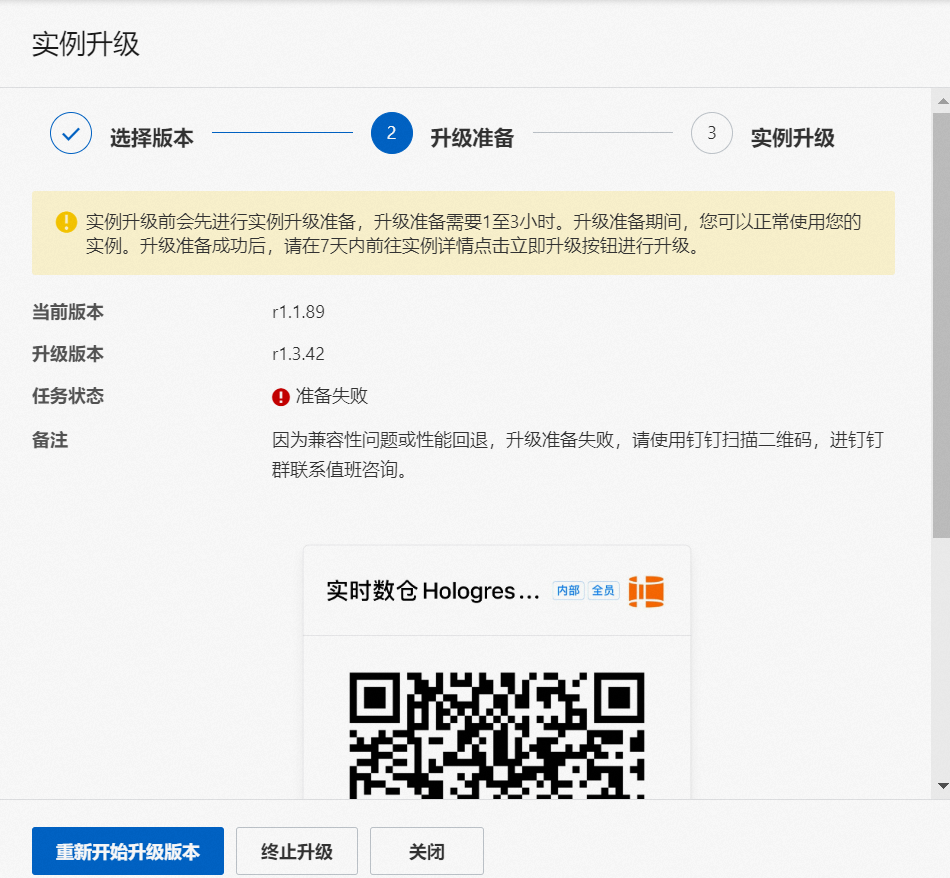Image resolution: width=950 pixels, height=878 pixels.
Task: Click the 任务状态 label
Action: [68, 396]
